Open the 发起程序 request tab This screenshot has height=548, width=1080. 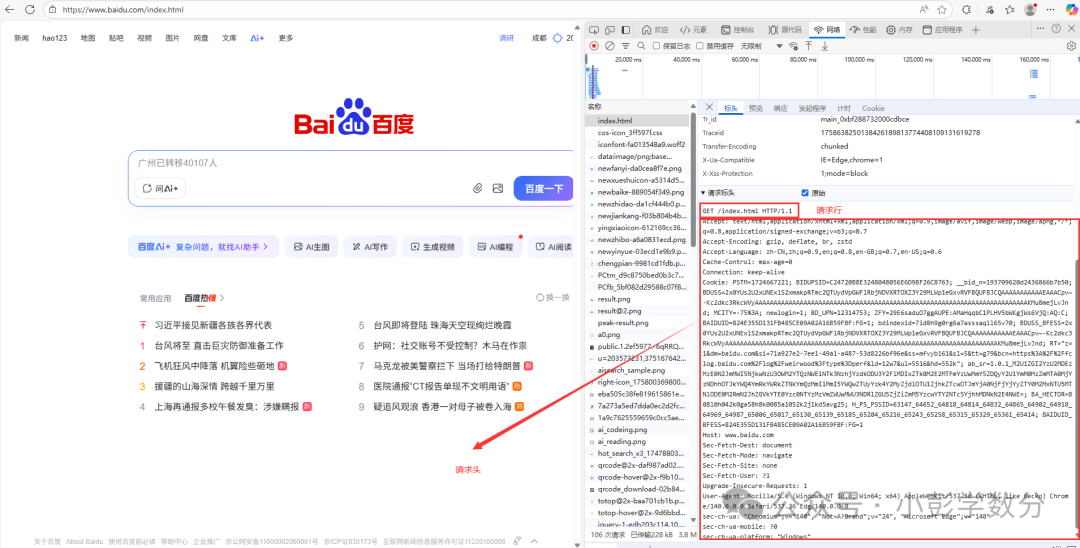point(812,108)
